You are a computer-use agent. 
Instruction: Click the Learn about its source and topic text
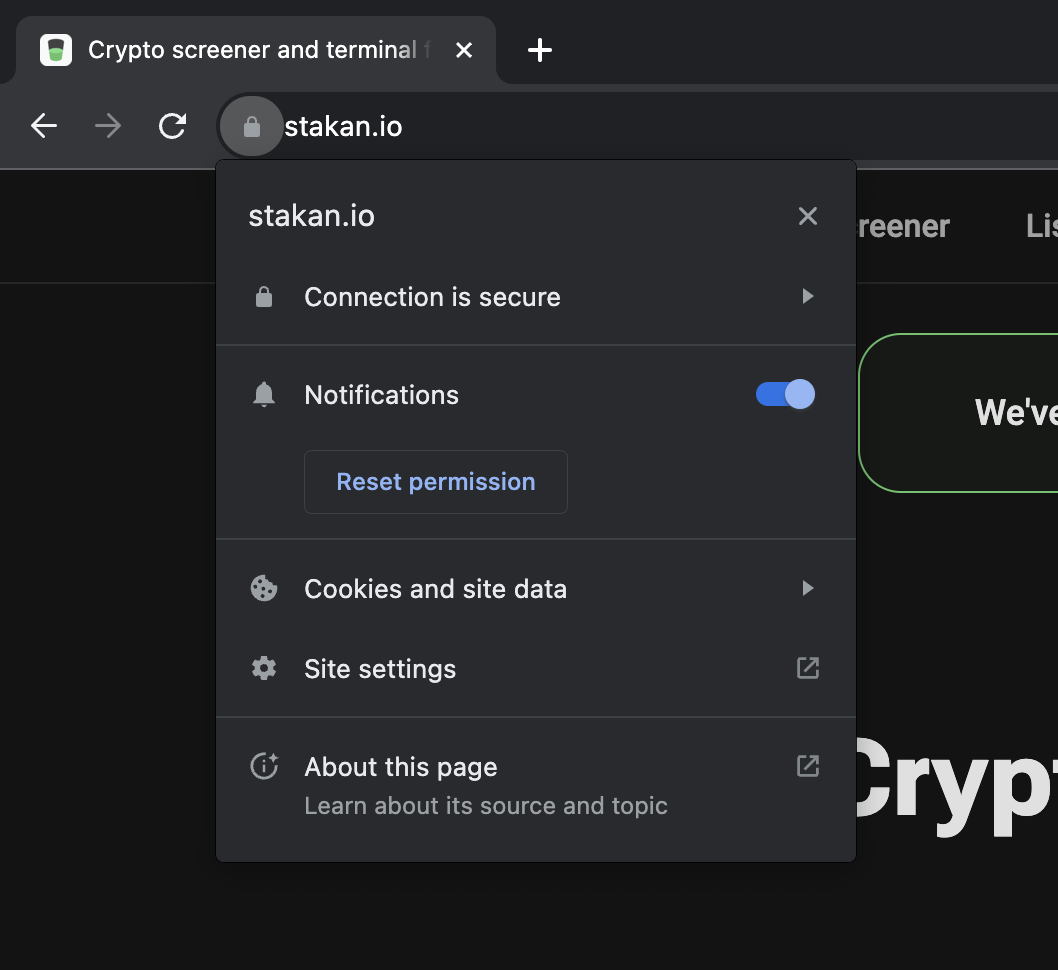(x=486, y=806)
